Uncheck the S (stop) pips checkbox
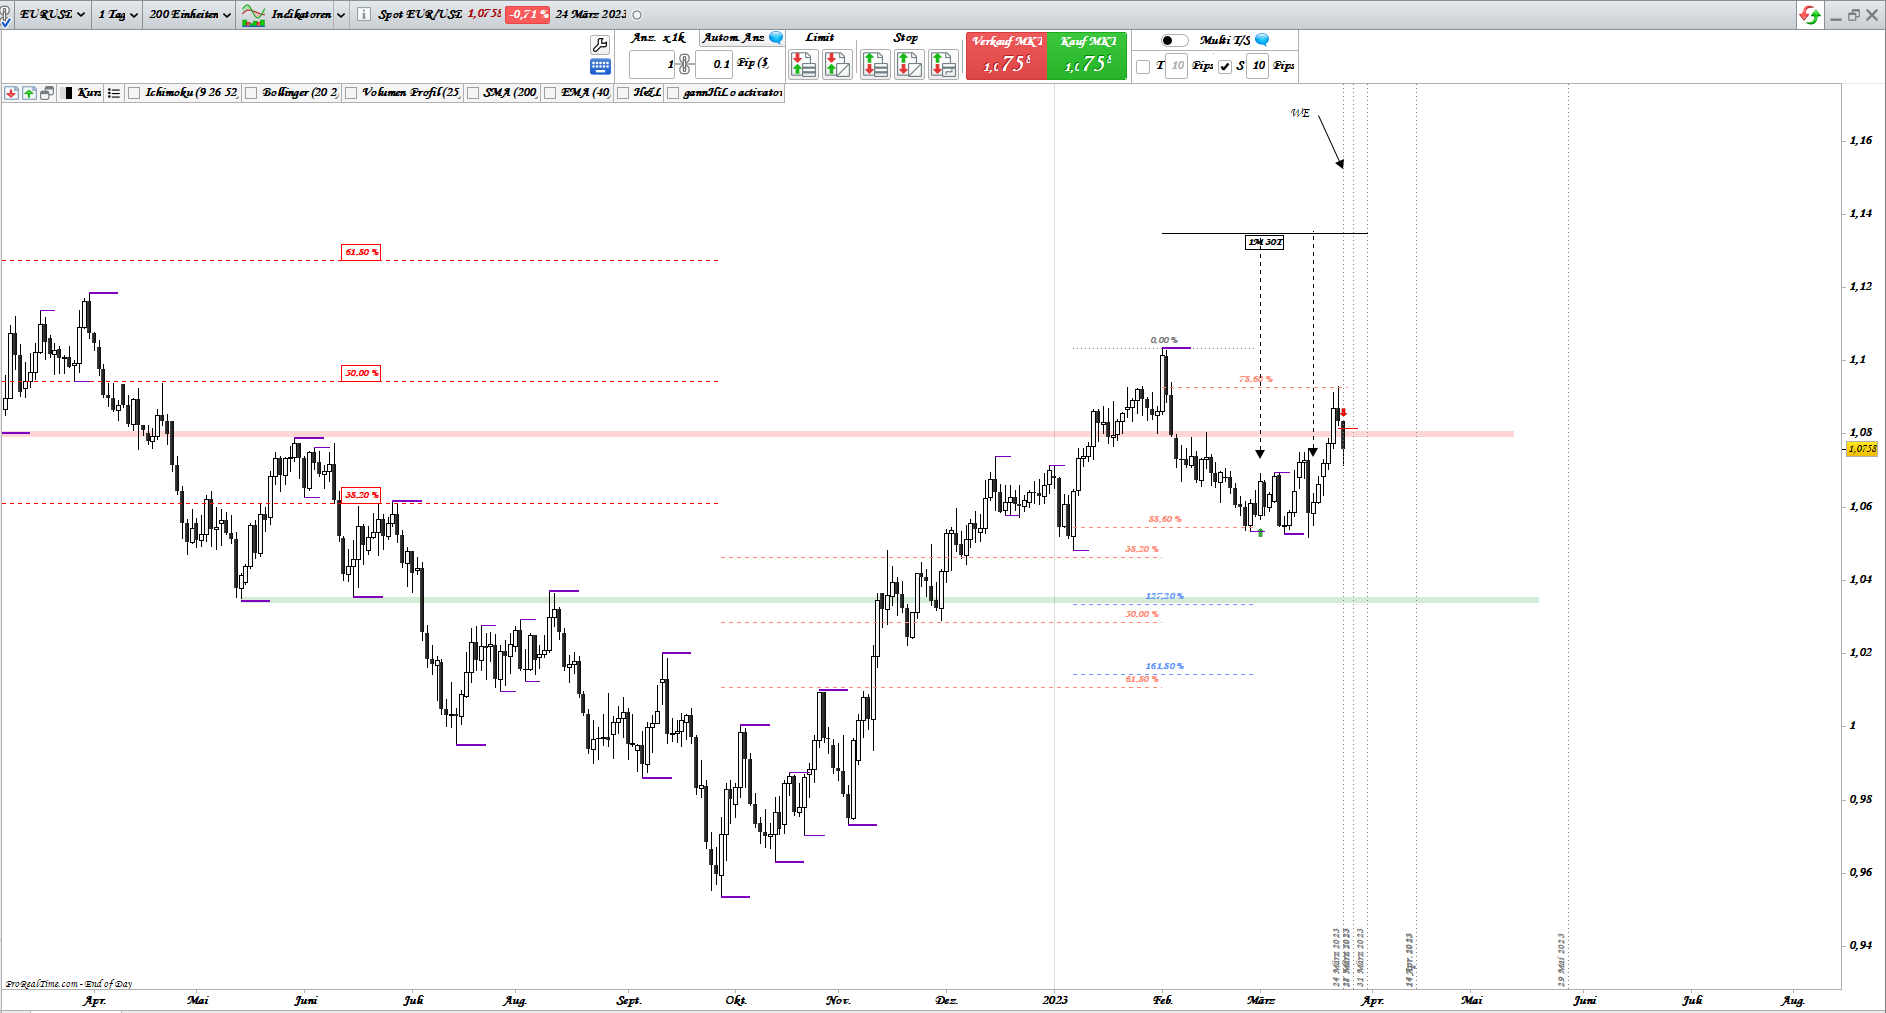 (1225, 67)
